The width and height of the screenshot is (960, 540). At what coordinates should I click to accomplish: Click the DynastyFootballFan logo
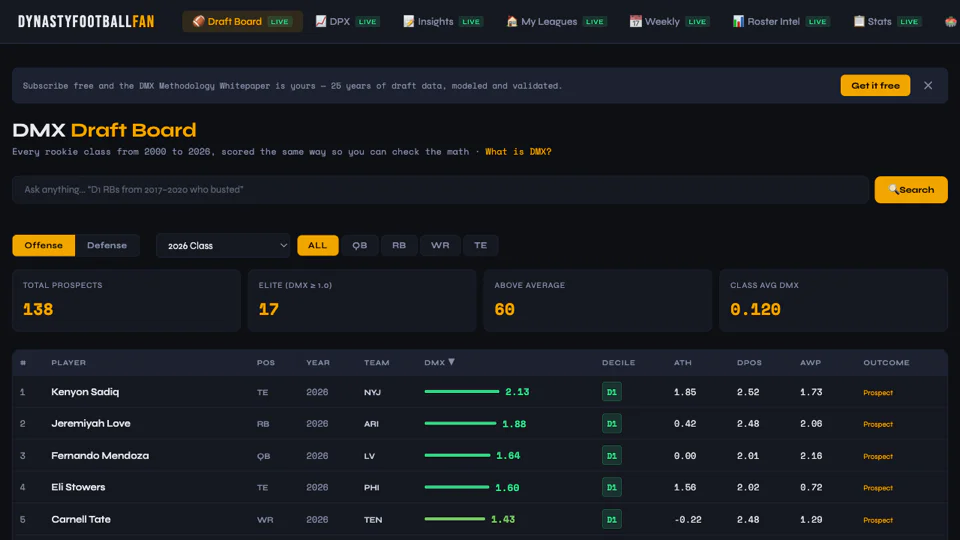[86, 21]
